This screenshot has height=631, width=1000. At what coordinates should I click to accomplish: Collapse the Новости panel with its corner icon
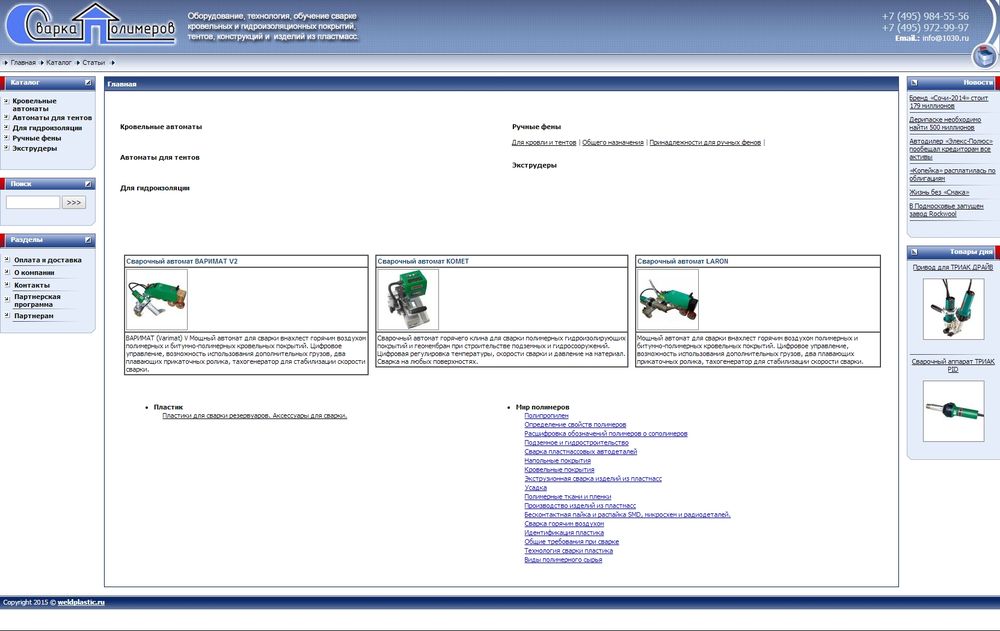coord(914,82)
